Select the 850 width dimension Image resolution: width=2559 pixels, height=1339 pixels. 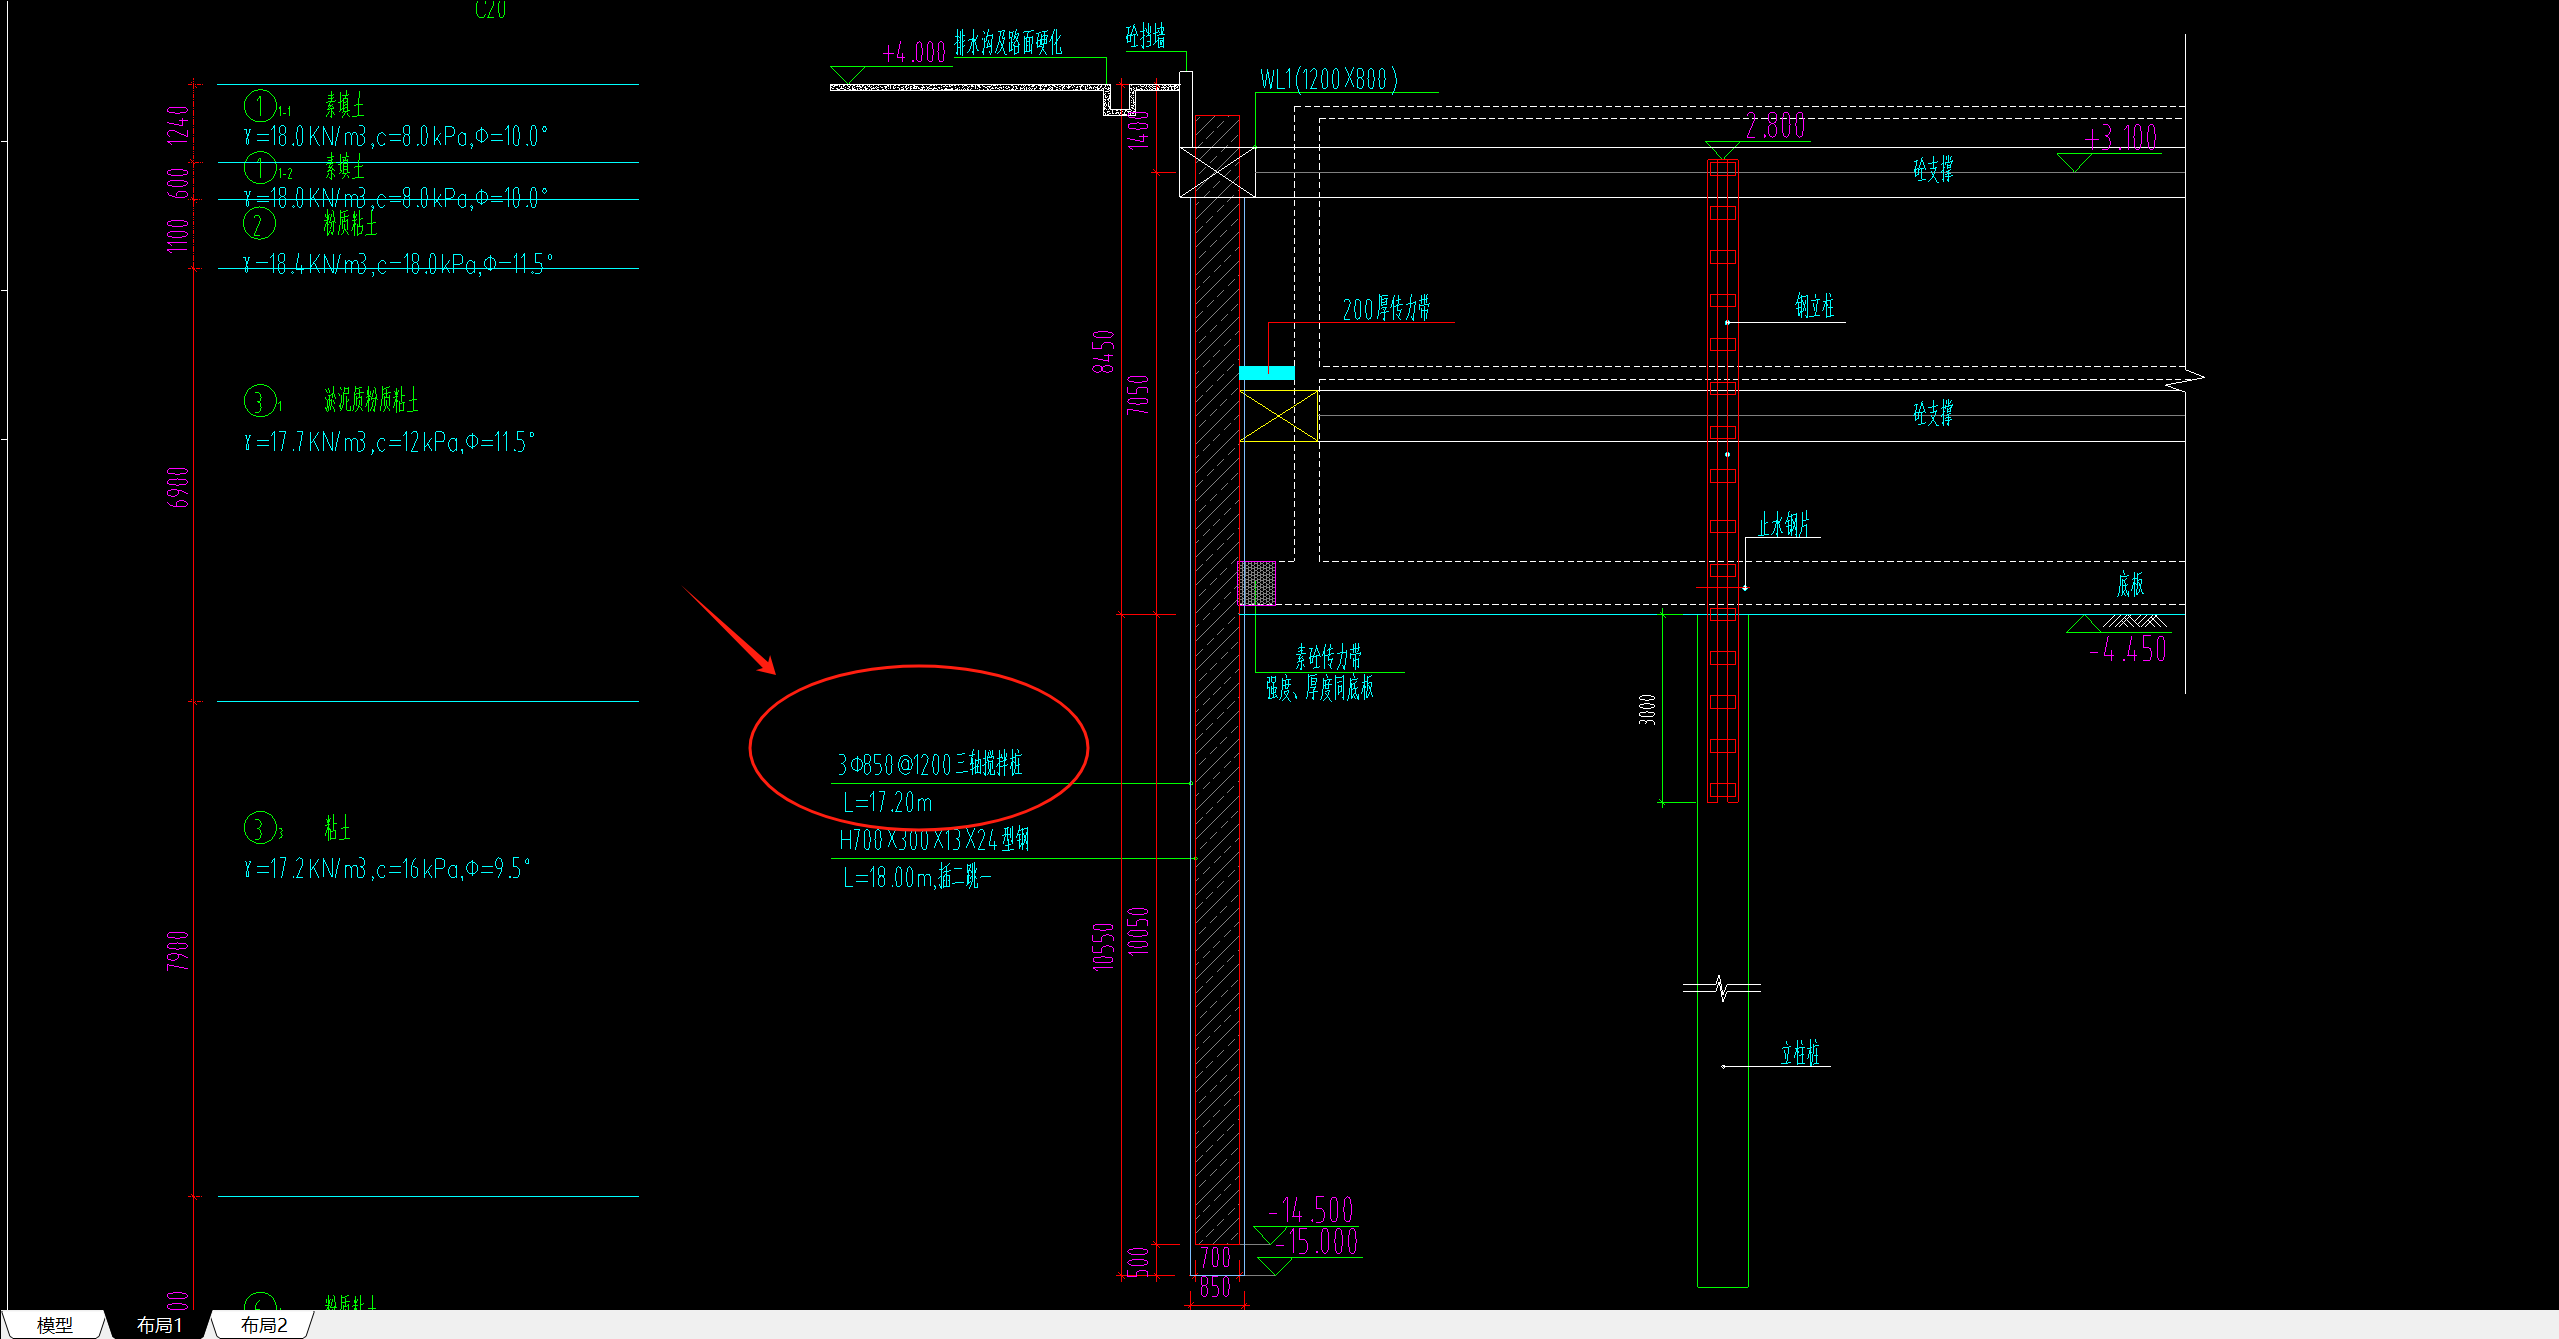(1215, 1288)
